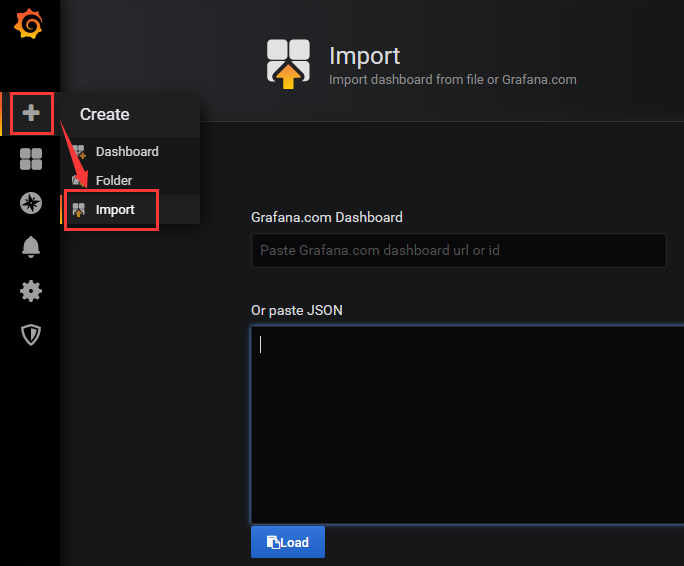Click the 'Or paste JSON' label

click(x=297, y=311)
